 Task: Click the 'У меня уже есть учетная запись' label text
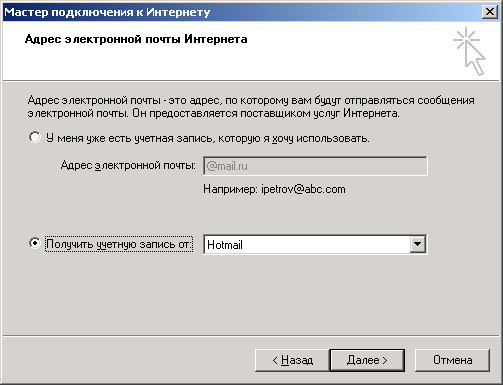point(208,138)
